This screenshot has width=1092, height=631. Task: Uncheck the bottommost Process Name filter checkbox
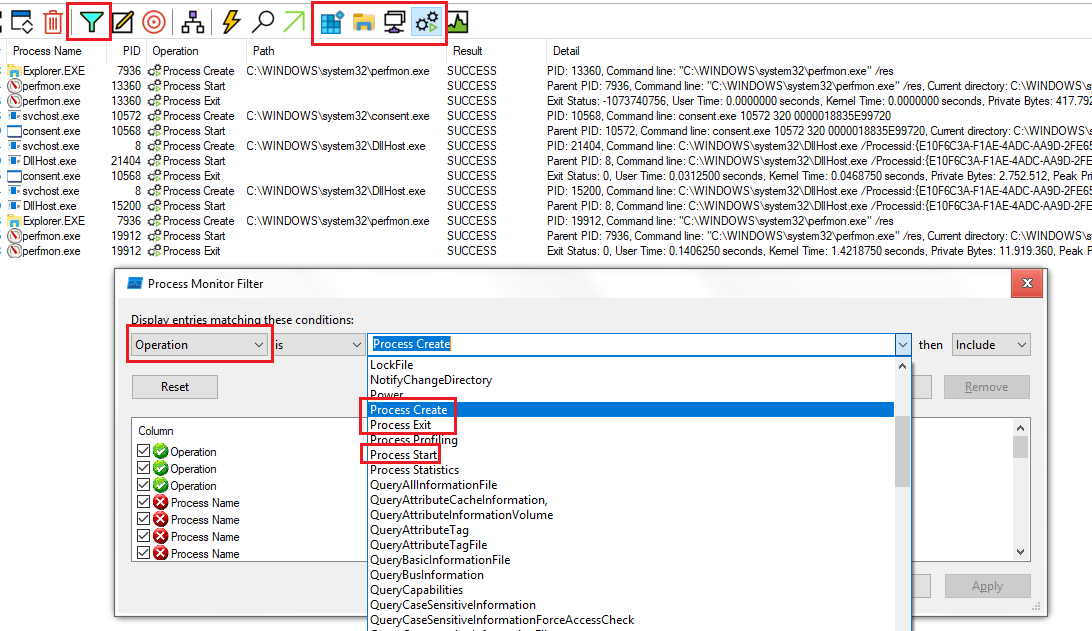point(143,553)
